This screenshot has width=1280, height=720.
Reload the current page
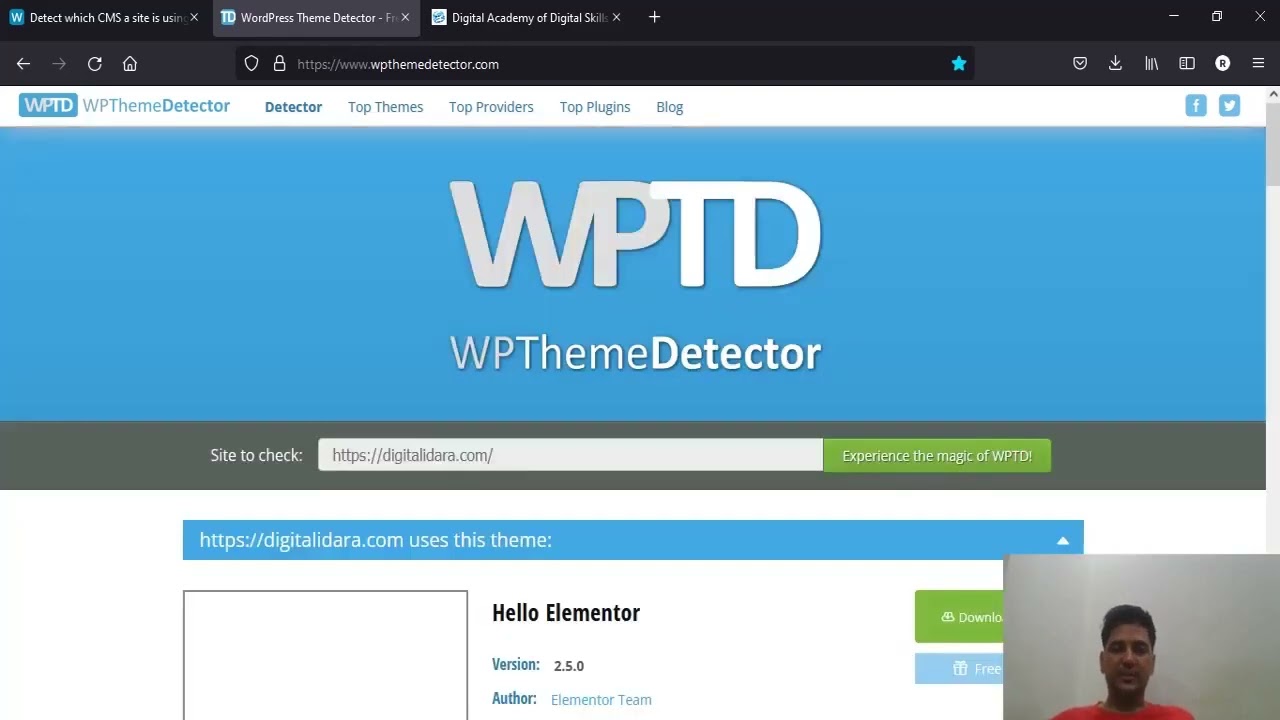pyautogui.click(x=95, y=64)
